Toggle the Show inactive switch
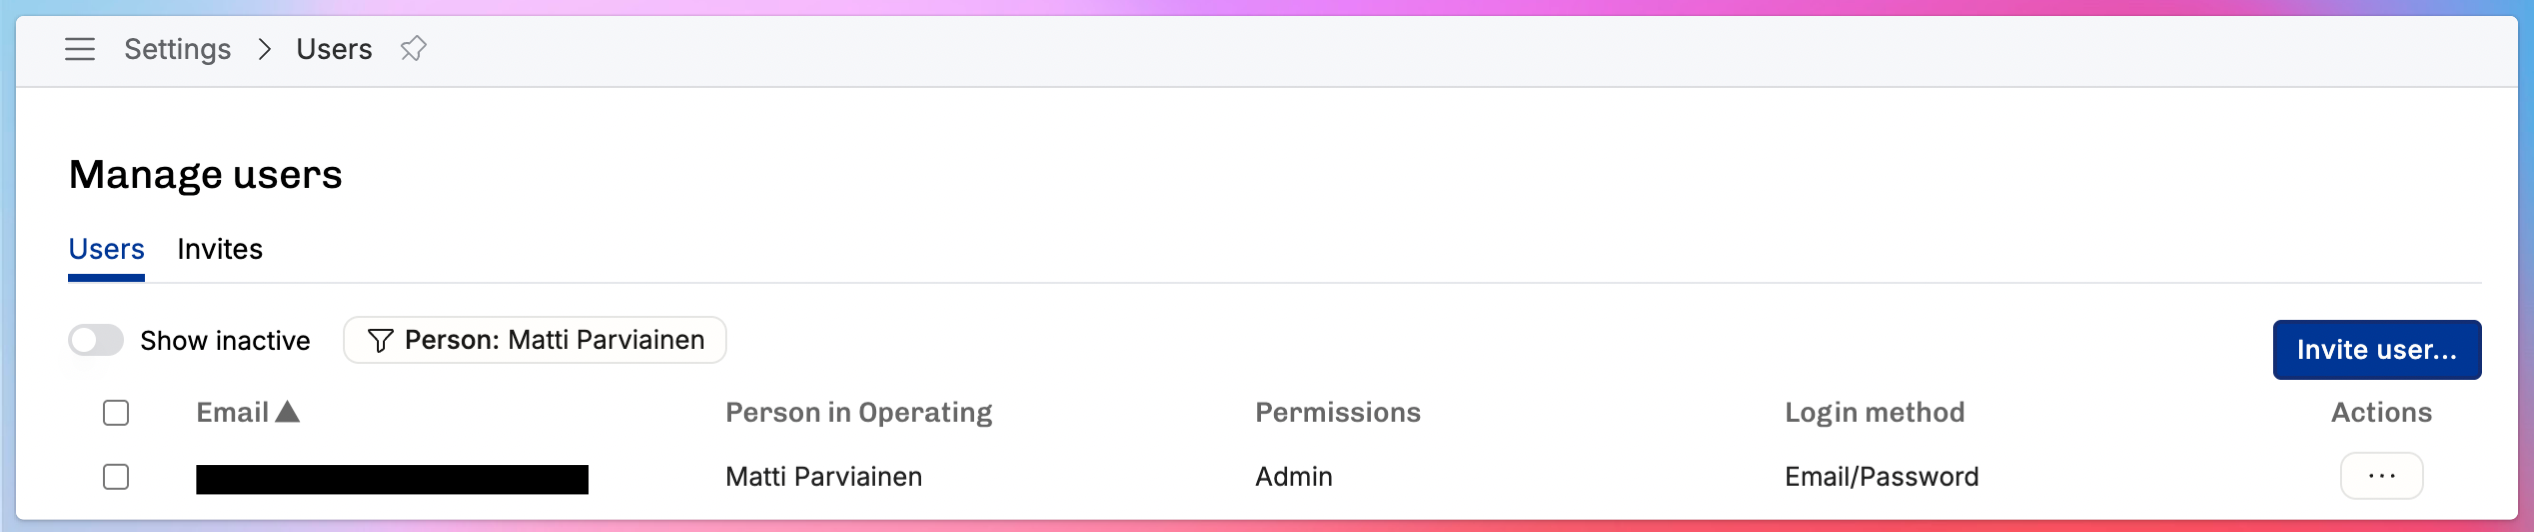The height and width of the screenshot is (532, 2536). pyautogui.click(x=96, y=340)
